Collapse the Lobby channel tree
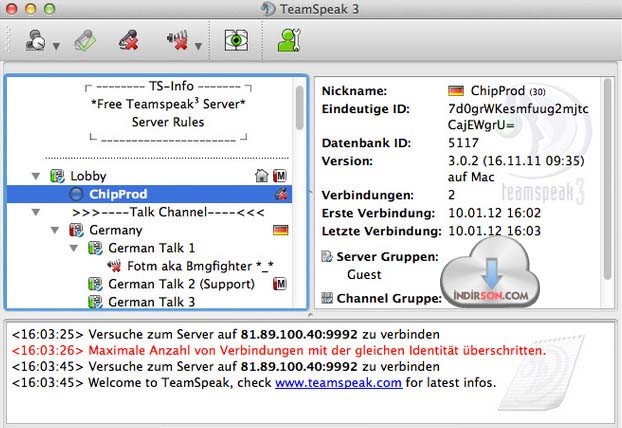Screen dimensions: 622x428 pyautogui.click(x=36, y=176)
